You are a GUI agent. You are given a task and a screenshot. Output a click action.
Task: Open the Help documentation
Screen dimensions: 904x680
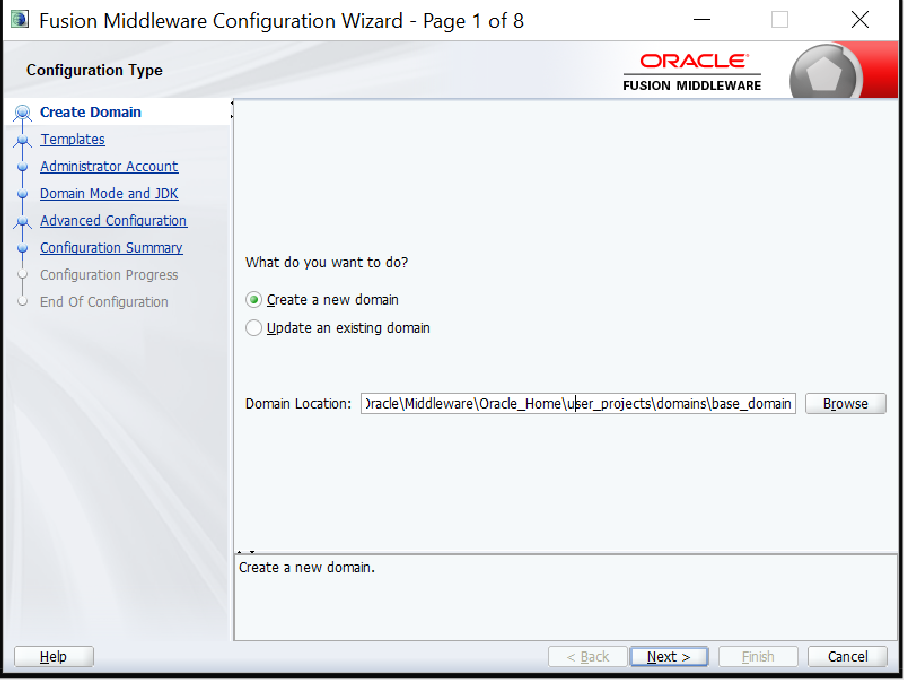coord(53,657)
